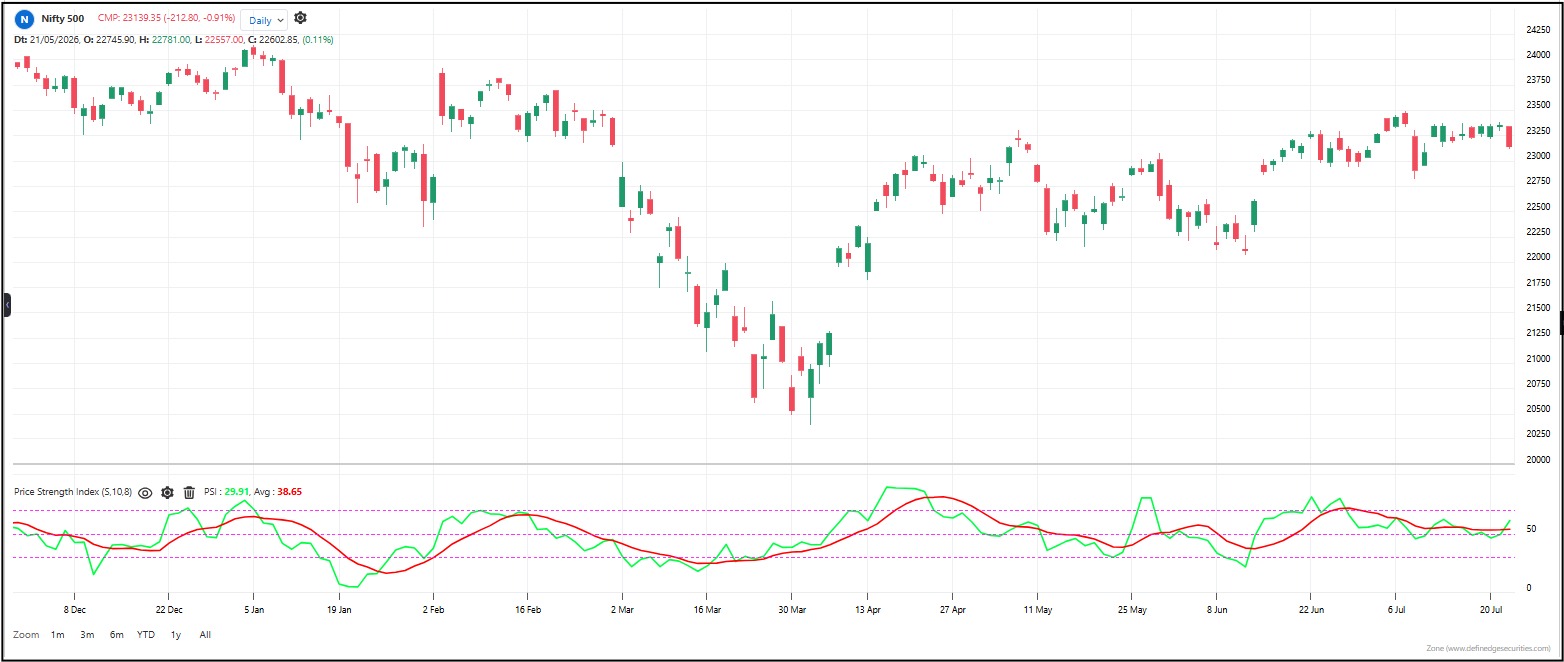Choose the 1y zoom range
The width and height of the screenshot is (1564, 662).
[x=176, y=634]
